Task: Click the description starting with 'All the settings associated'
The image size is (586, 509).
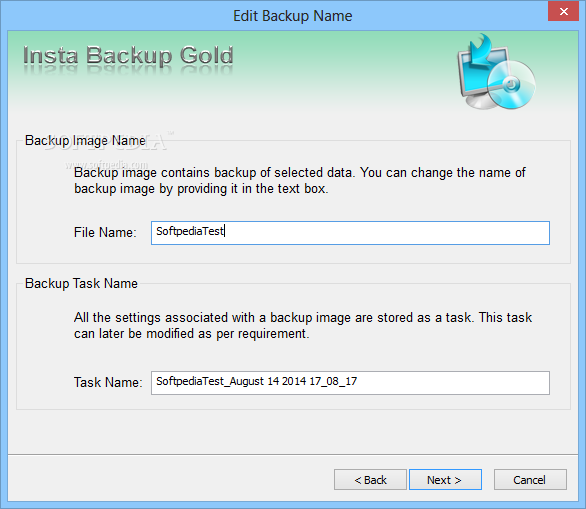Action: (x=303, y=326)
